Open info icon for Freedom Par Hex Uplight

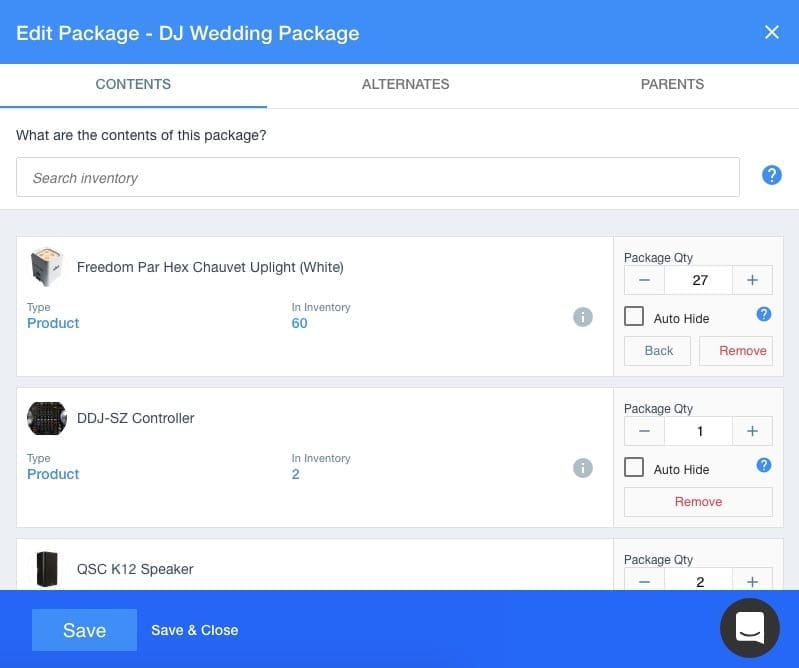point(583,317)
